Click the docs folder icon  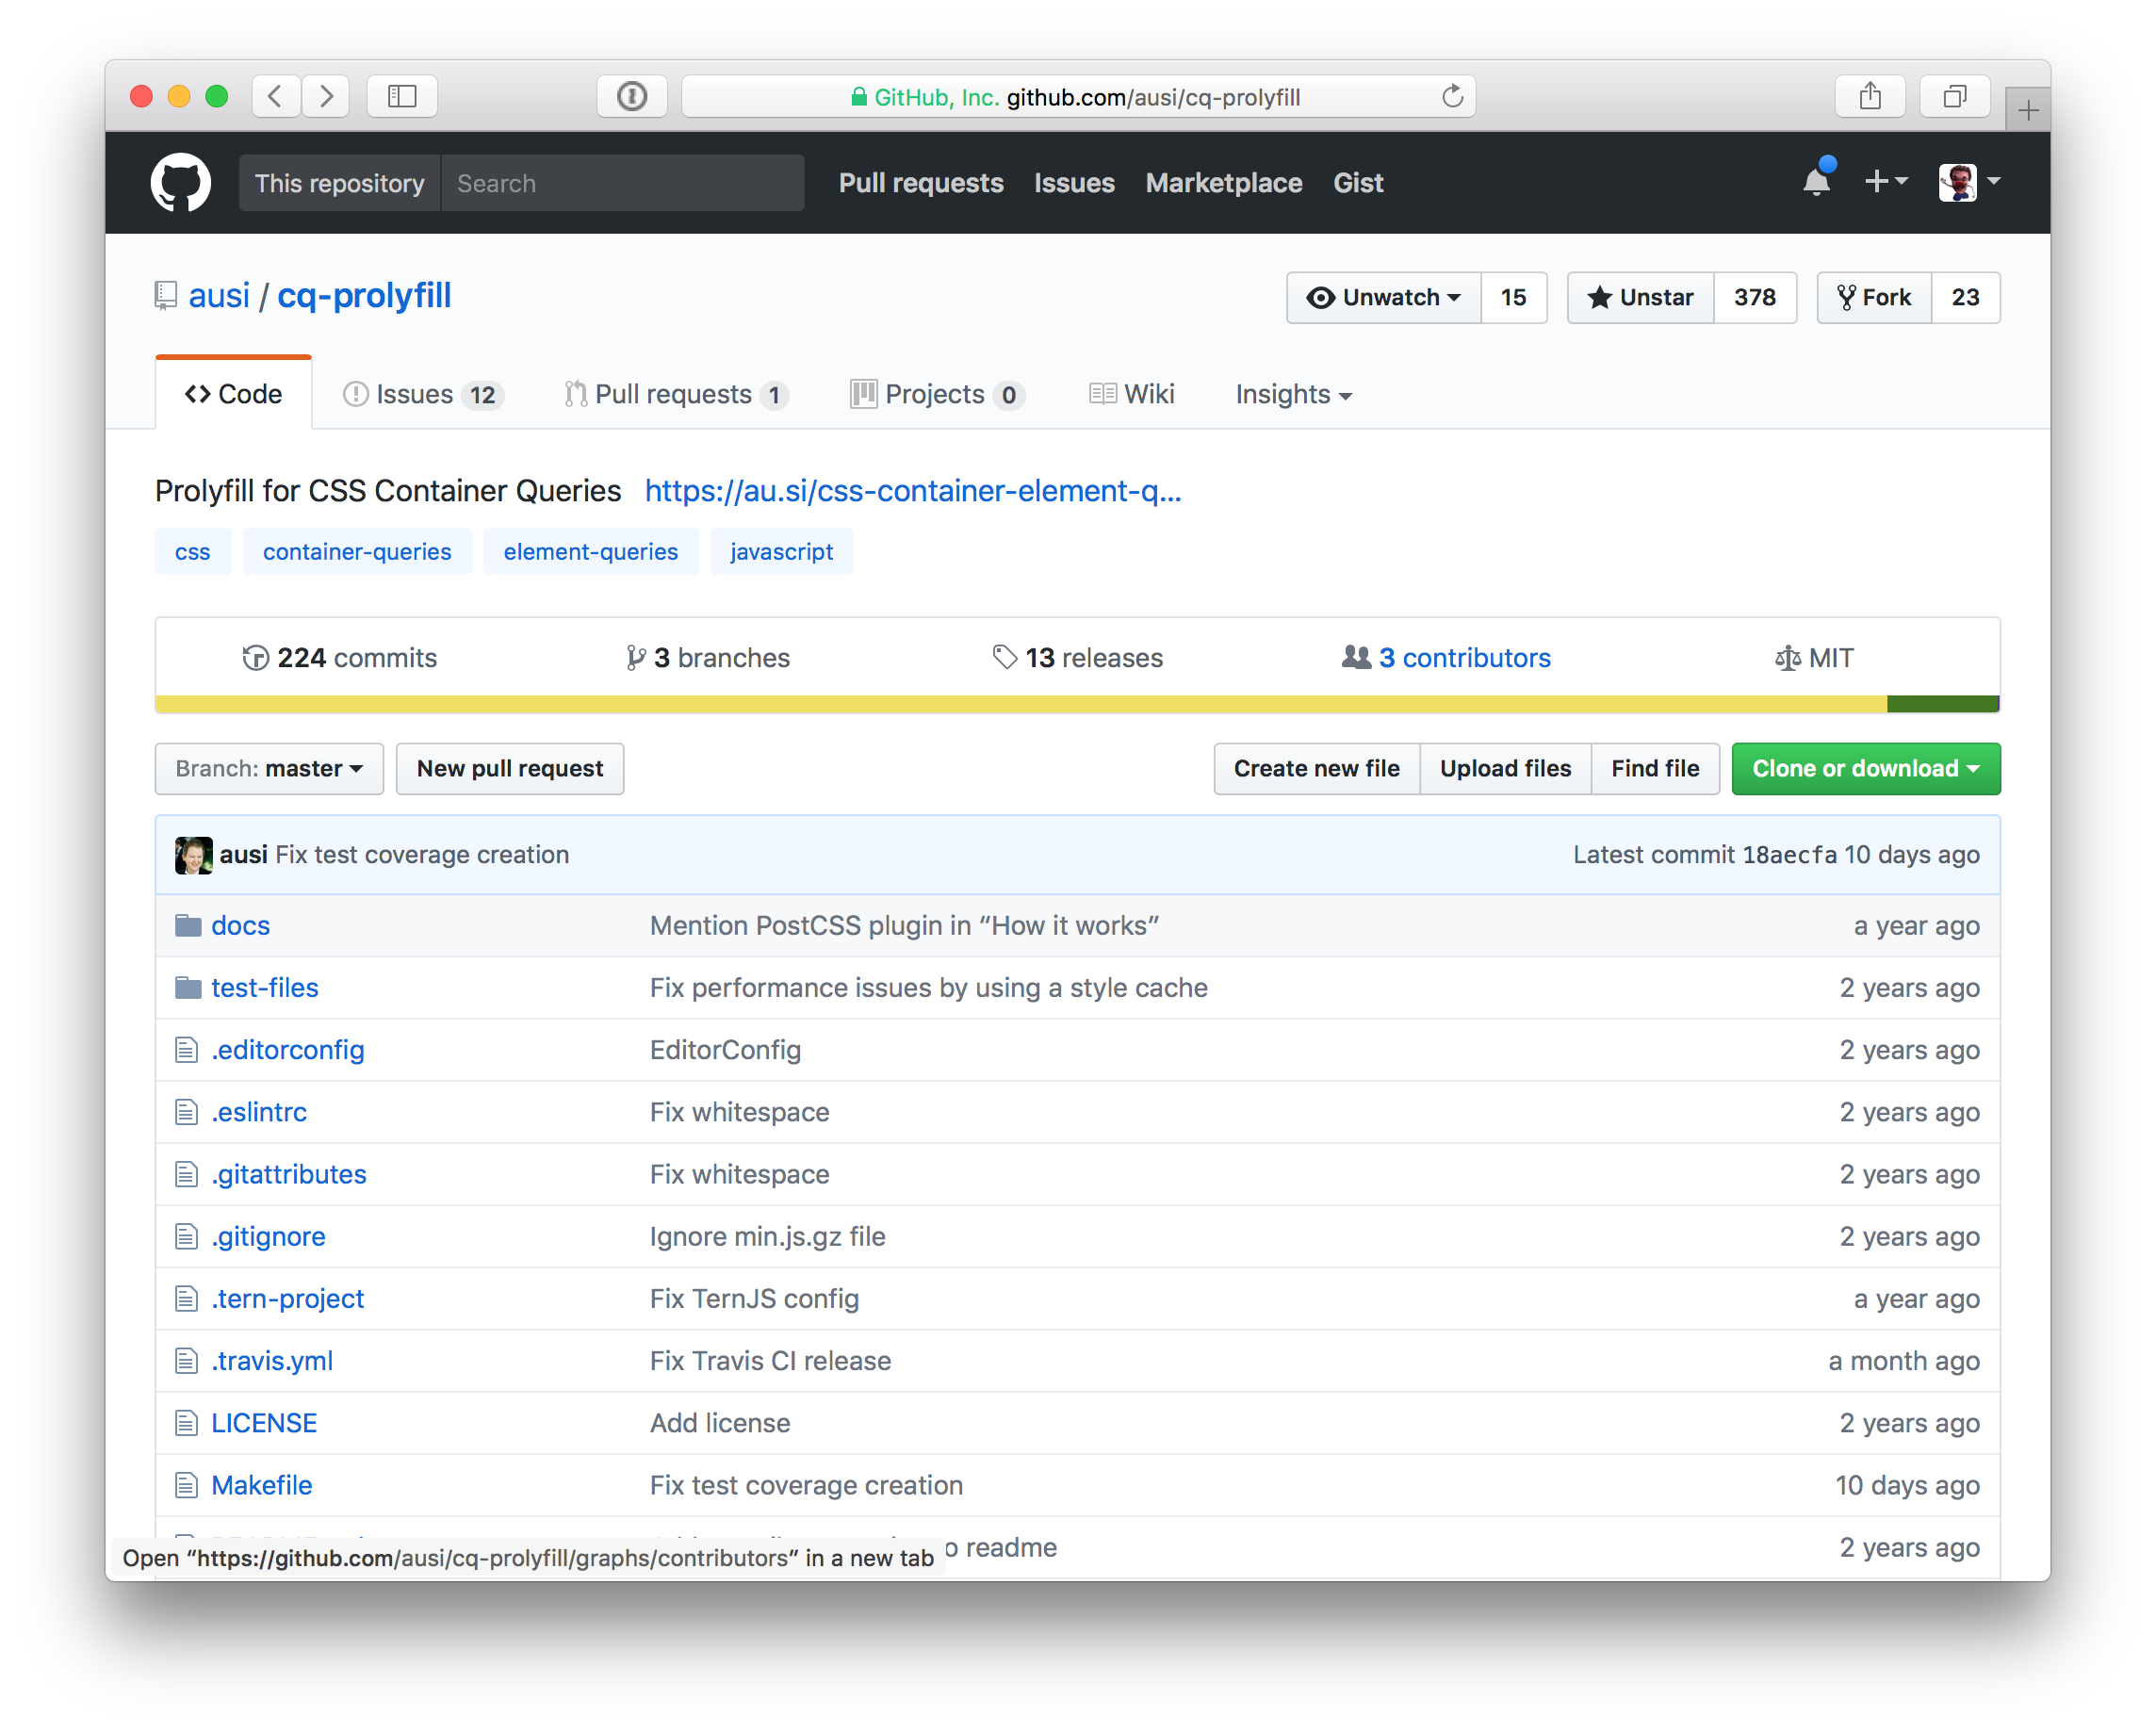187,925
